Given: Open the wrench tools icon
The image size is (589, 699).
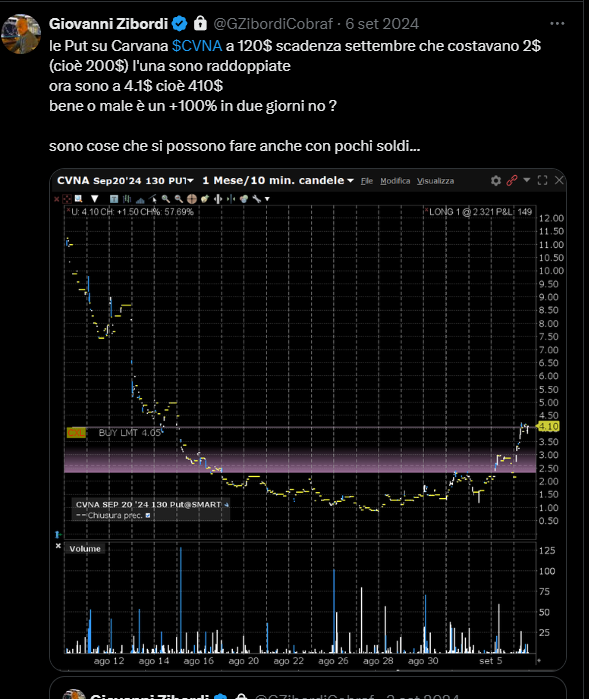Looking at the screenshot, I should pos(257,199).
